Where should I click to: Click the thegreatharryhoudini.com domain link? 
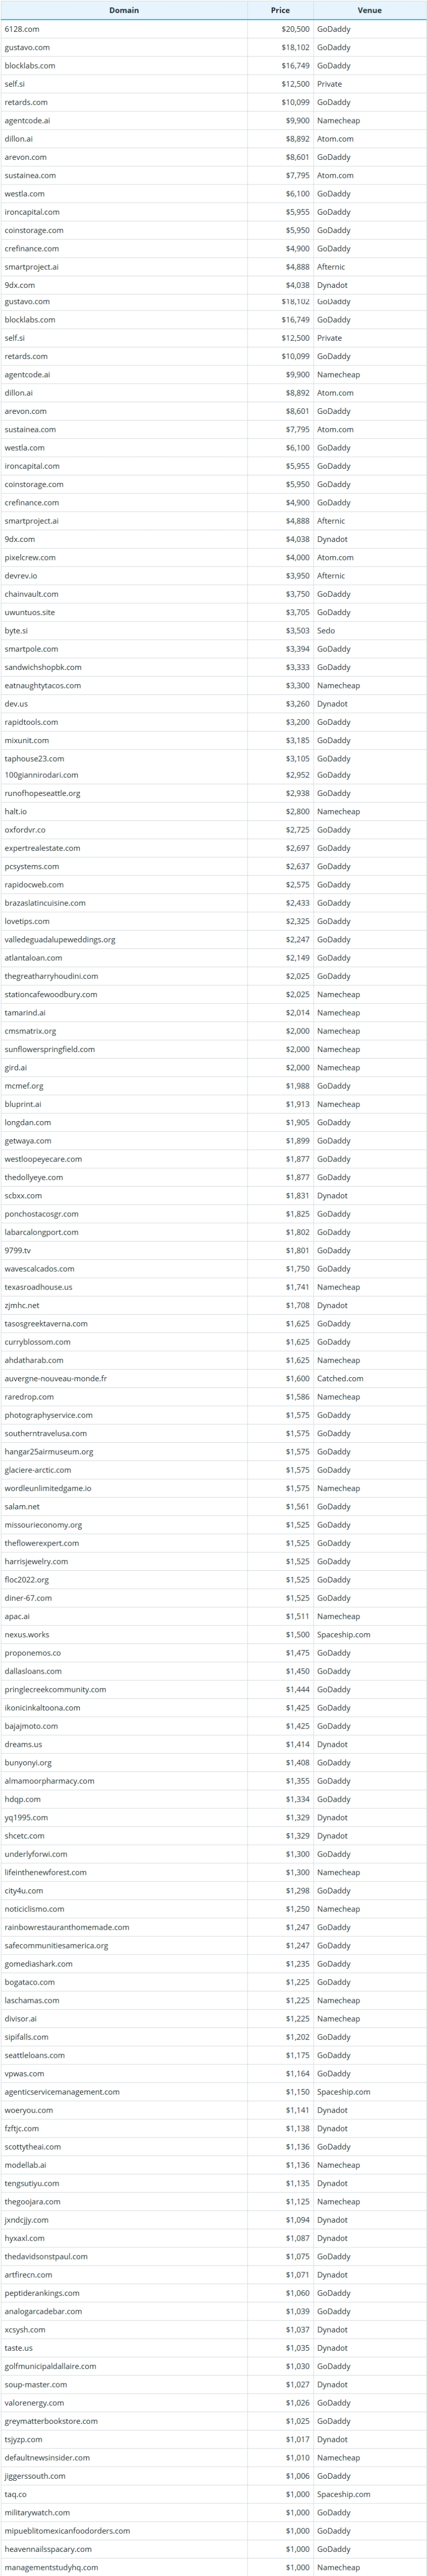[x=51, y=976]
